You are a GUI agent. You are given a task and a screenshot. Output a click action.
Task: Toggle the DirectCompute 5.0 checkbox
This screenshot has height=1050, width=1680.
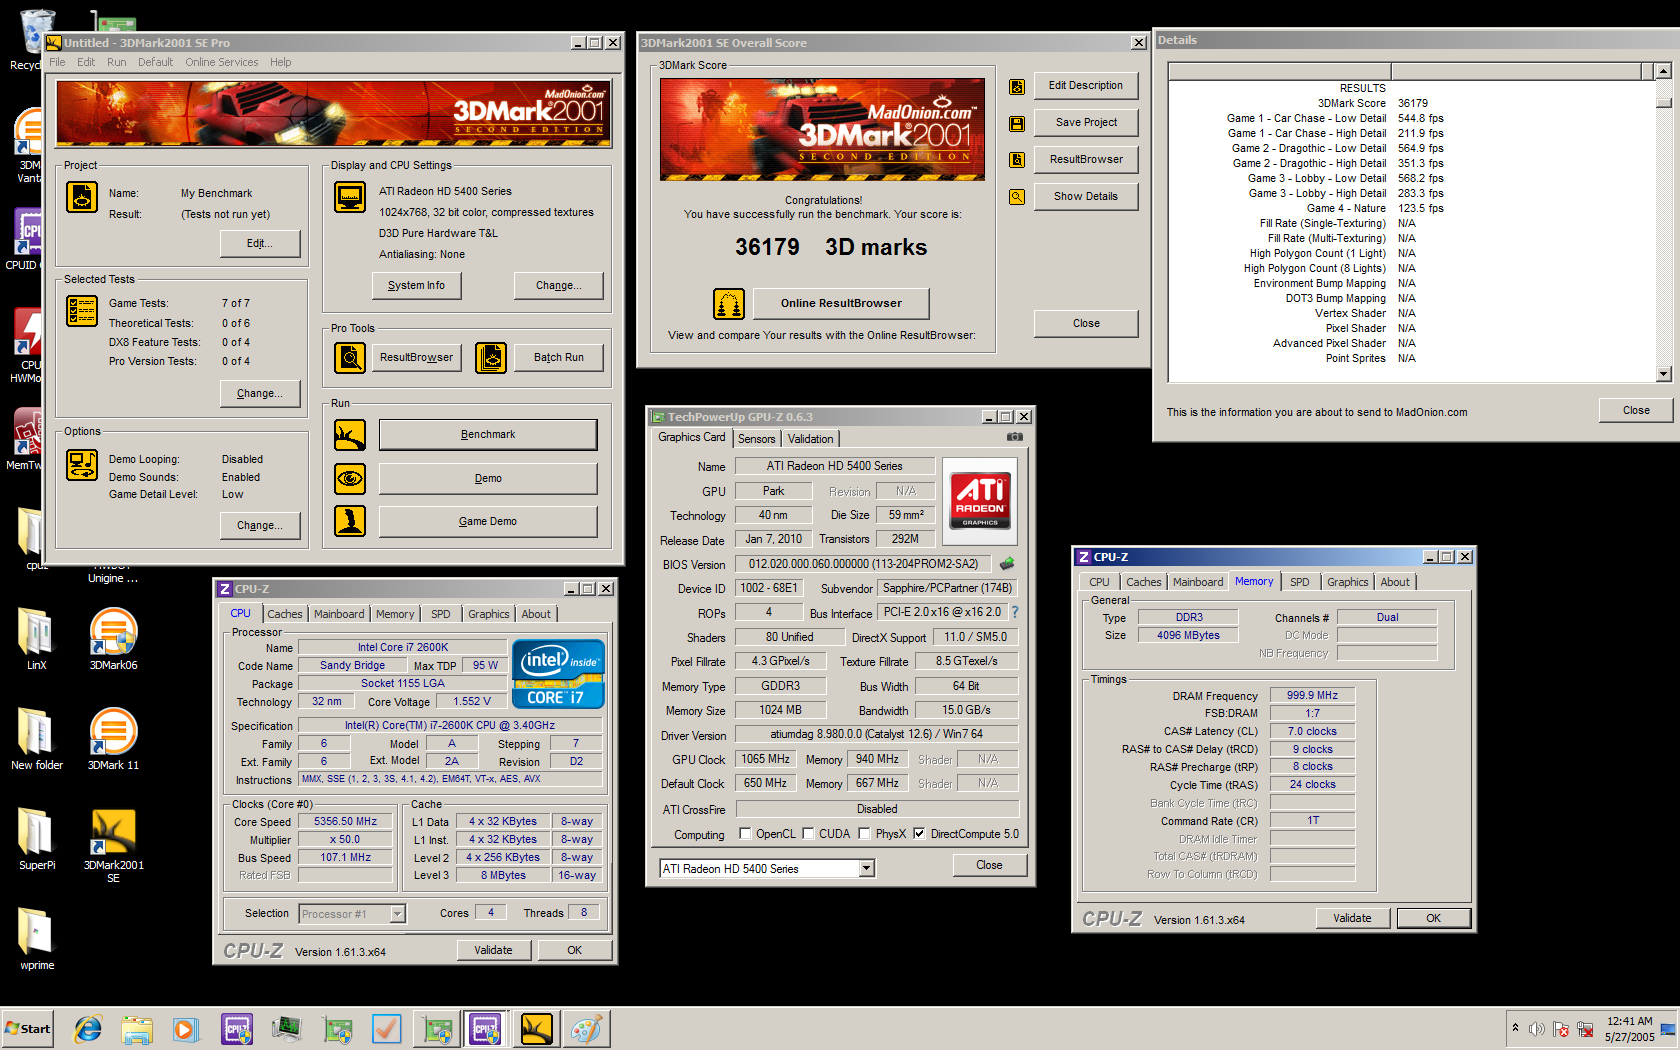919,834
